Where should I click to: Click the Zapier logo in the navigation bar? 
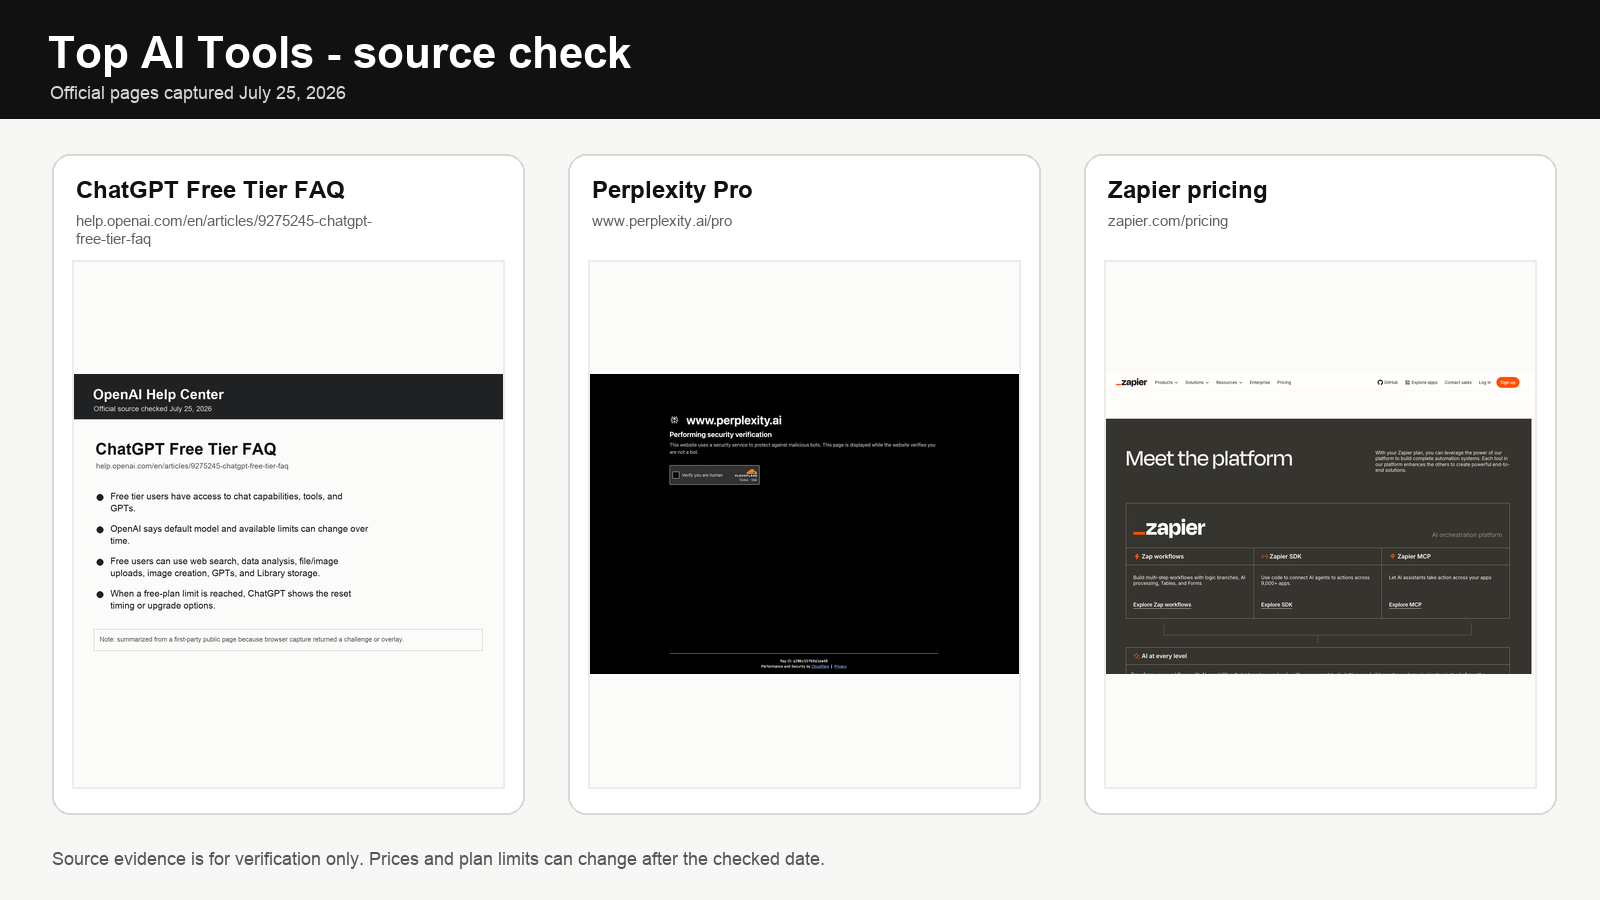click(1132, 382)
